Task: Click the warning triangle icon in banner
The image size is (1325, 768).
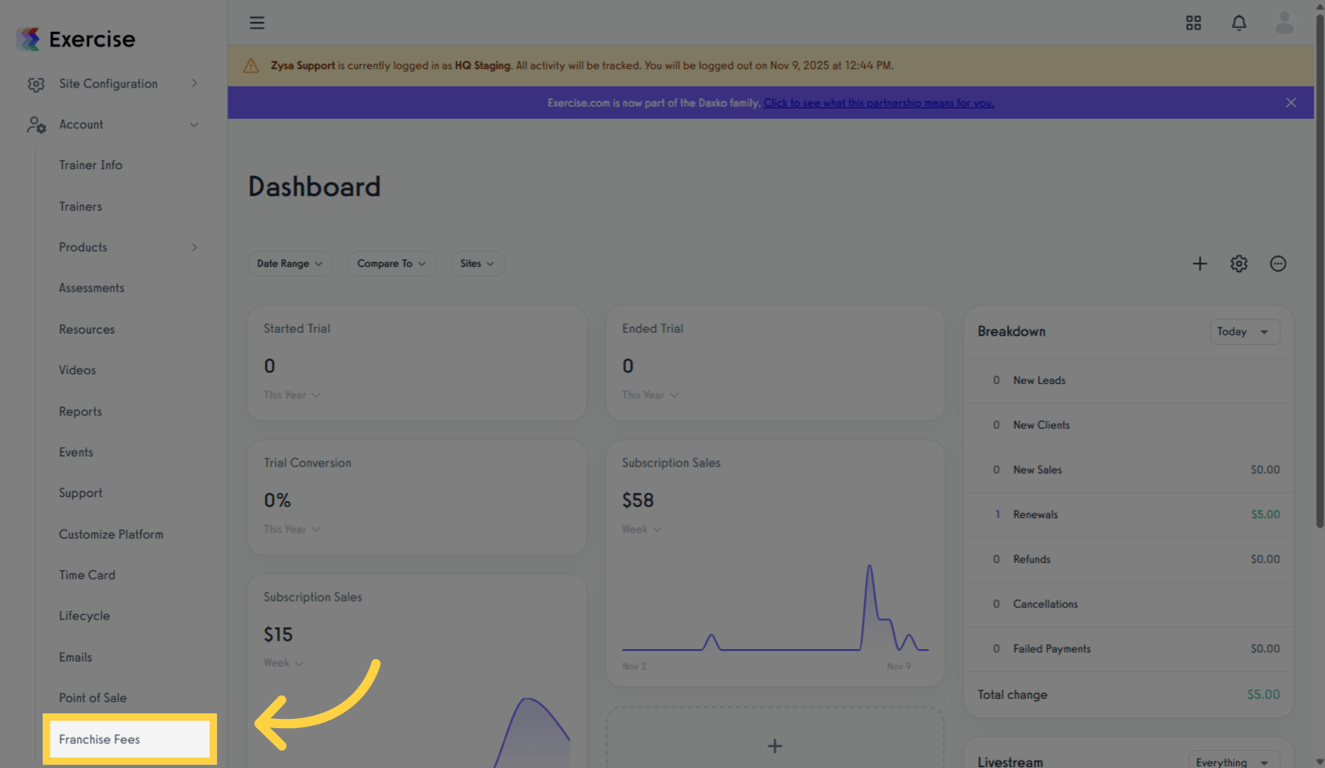Action: [x=251, y=66]
